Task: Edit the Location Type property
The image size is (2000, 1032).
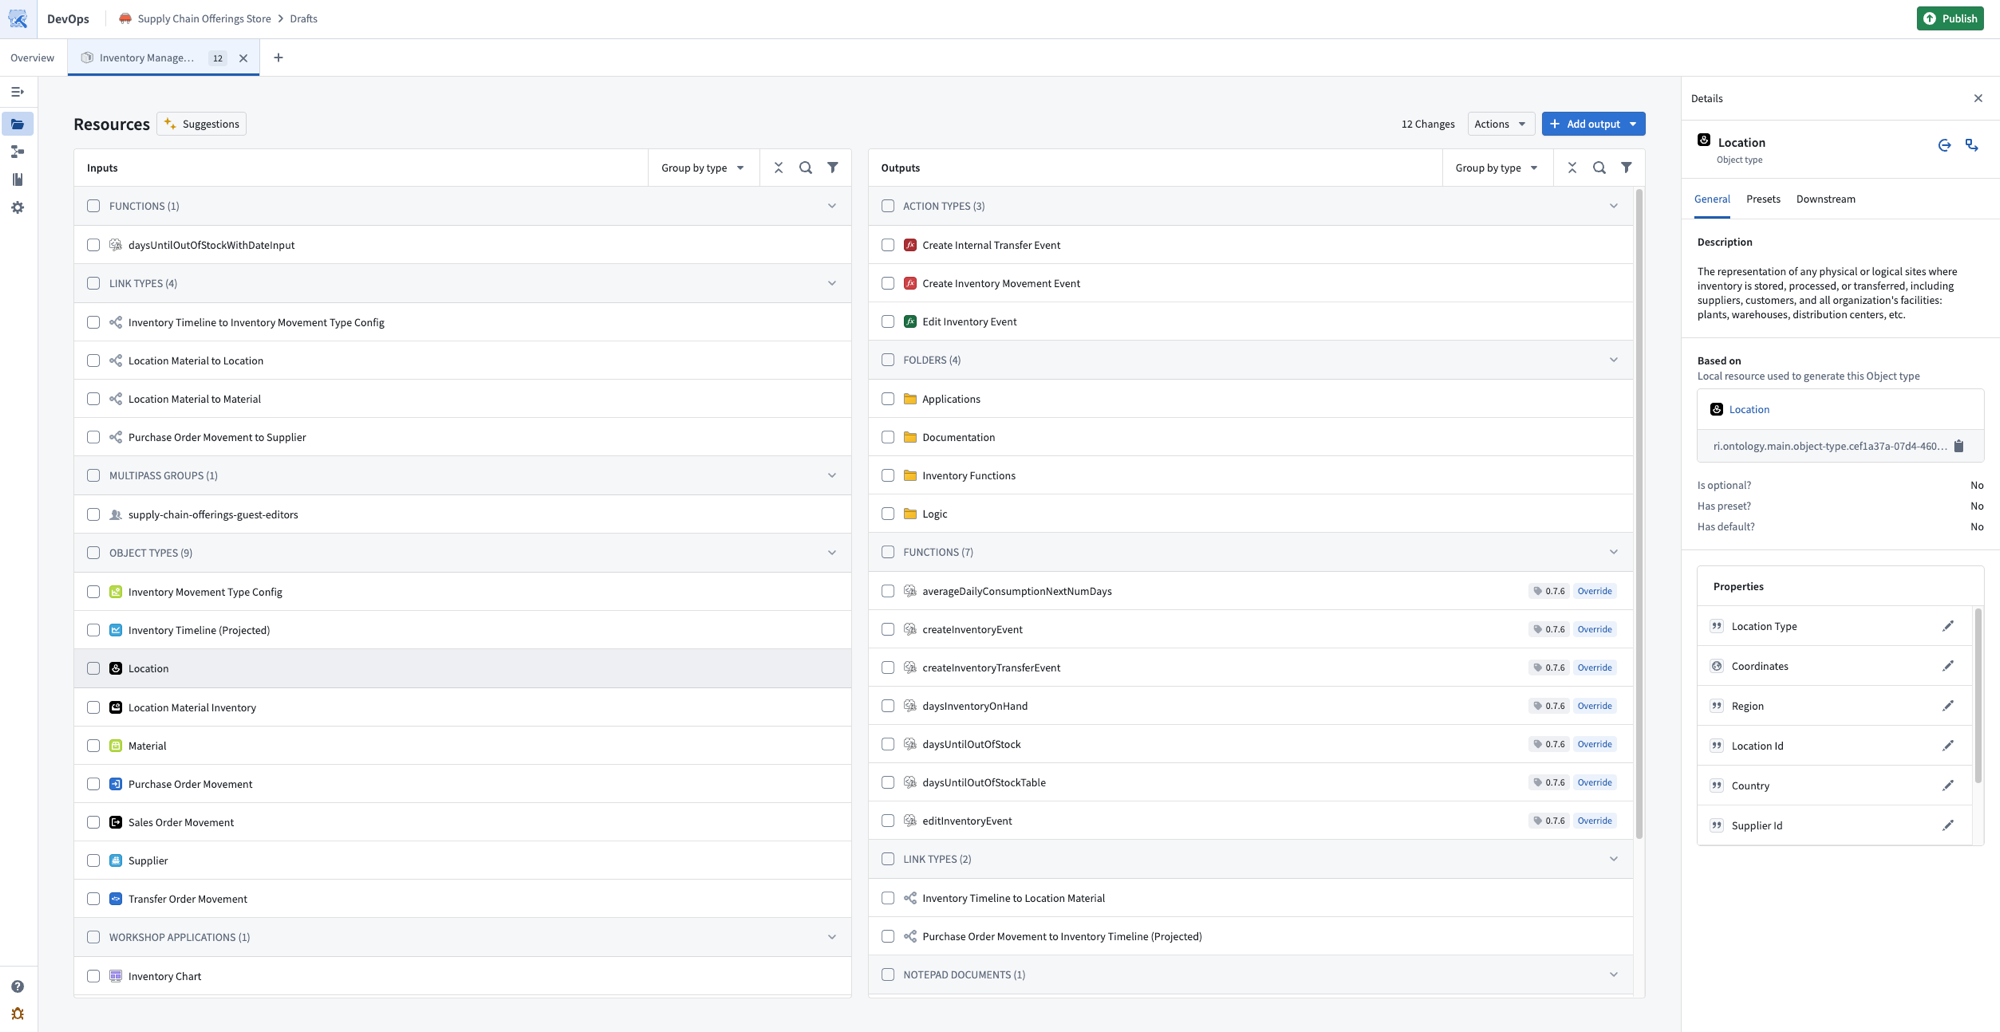Action: pyautogui.click(x=1948, y=626)
